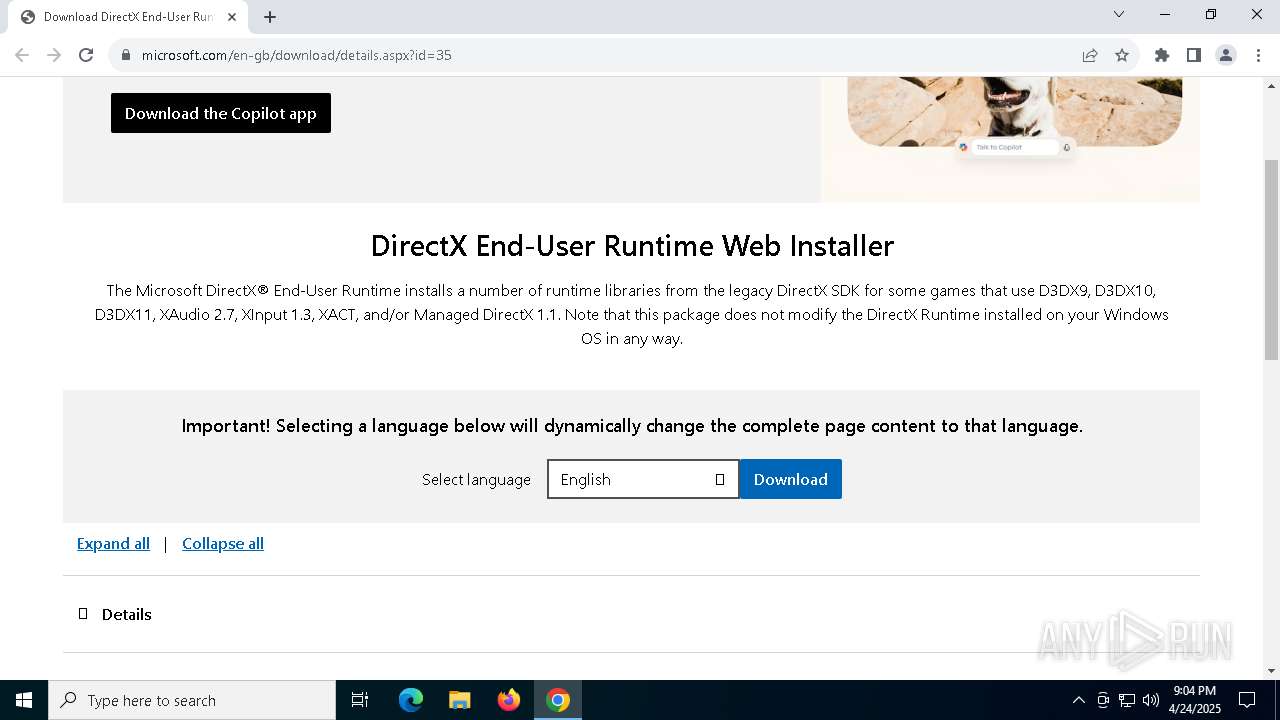Image resolution: width=1280 pixels, height=720 pixels.
Task: Click the scrollbar up arrow
Action: [x=1272, y=85]
